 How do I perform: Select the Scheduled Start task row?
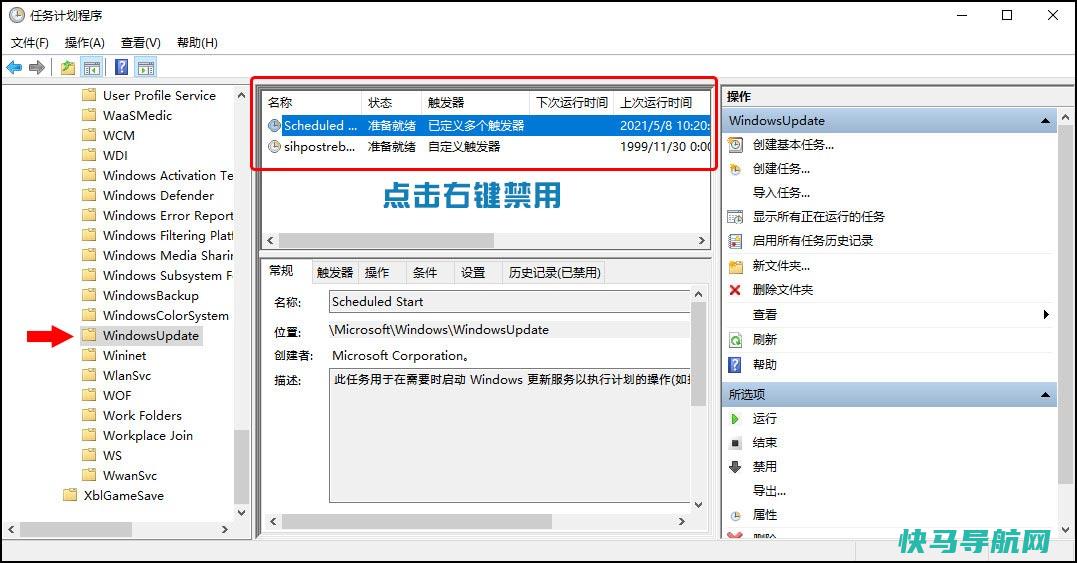[x=487, y=126]
